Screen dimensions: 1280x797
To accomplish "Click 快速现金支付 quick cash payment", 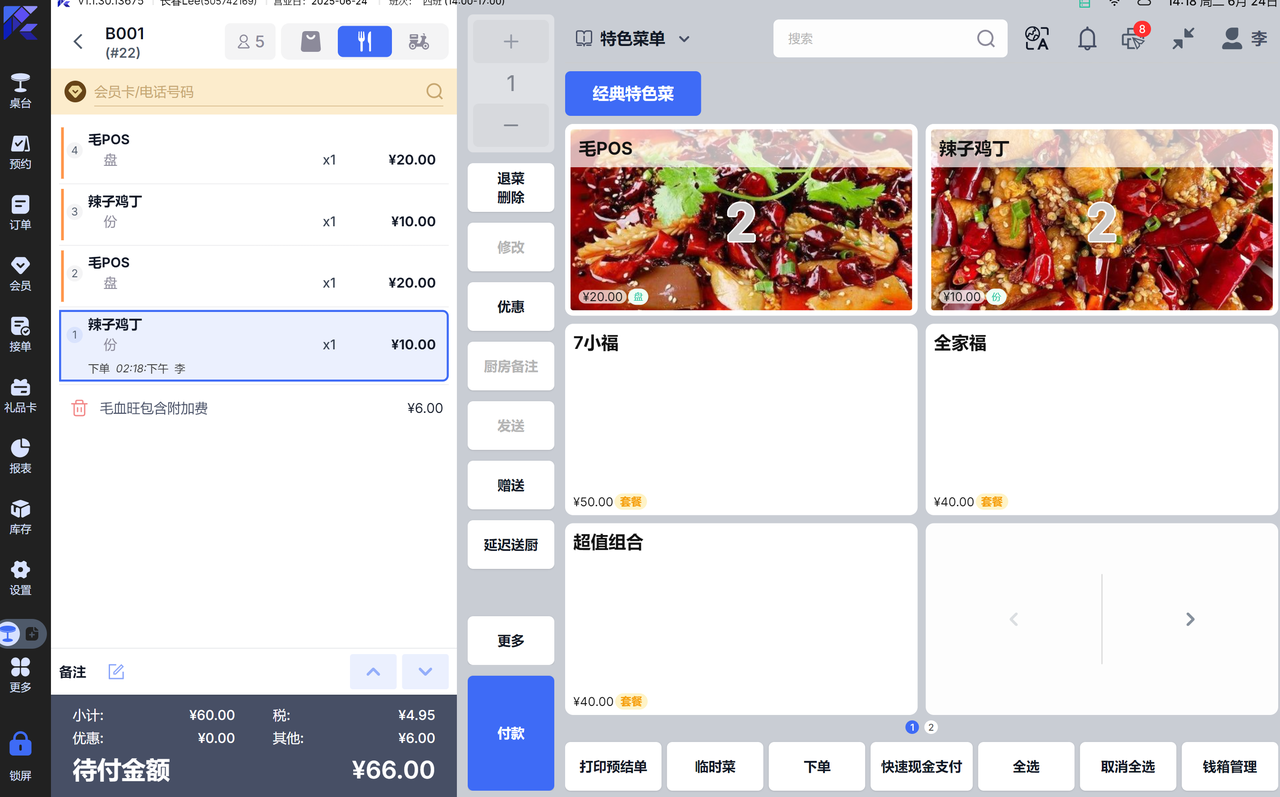I will coord(922,767).
